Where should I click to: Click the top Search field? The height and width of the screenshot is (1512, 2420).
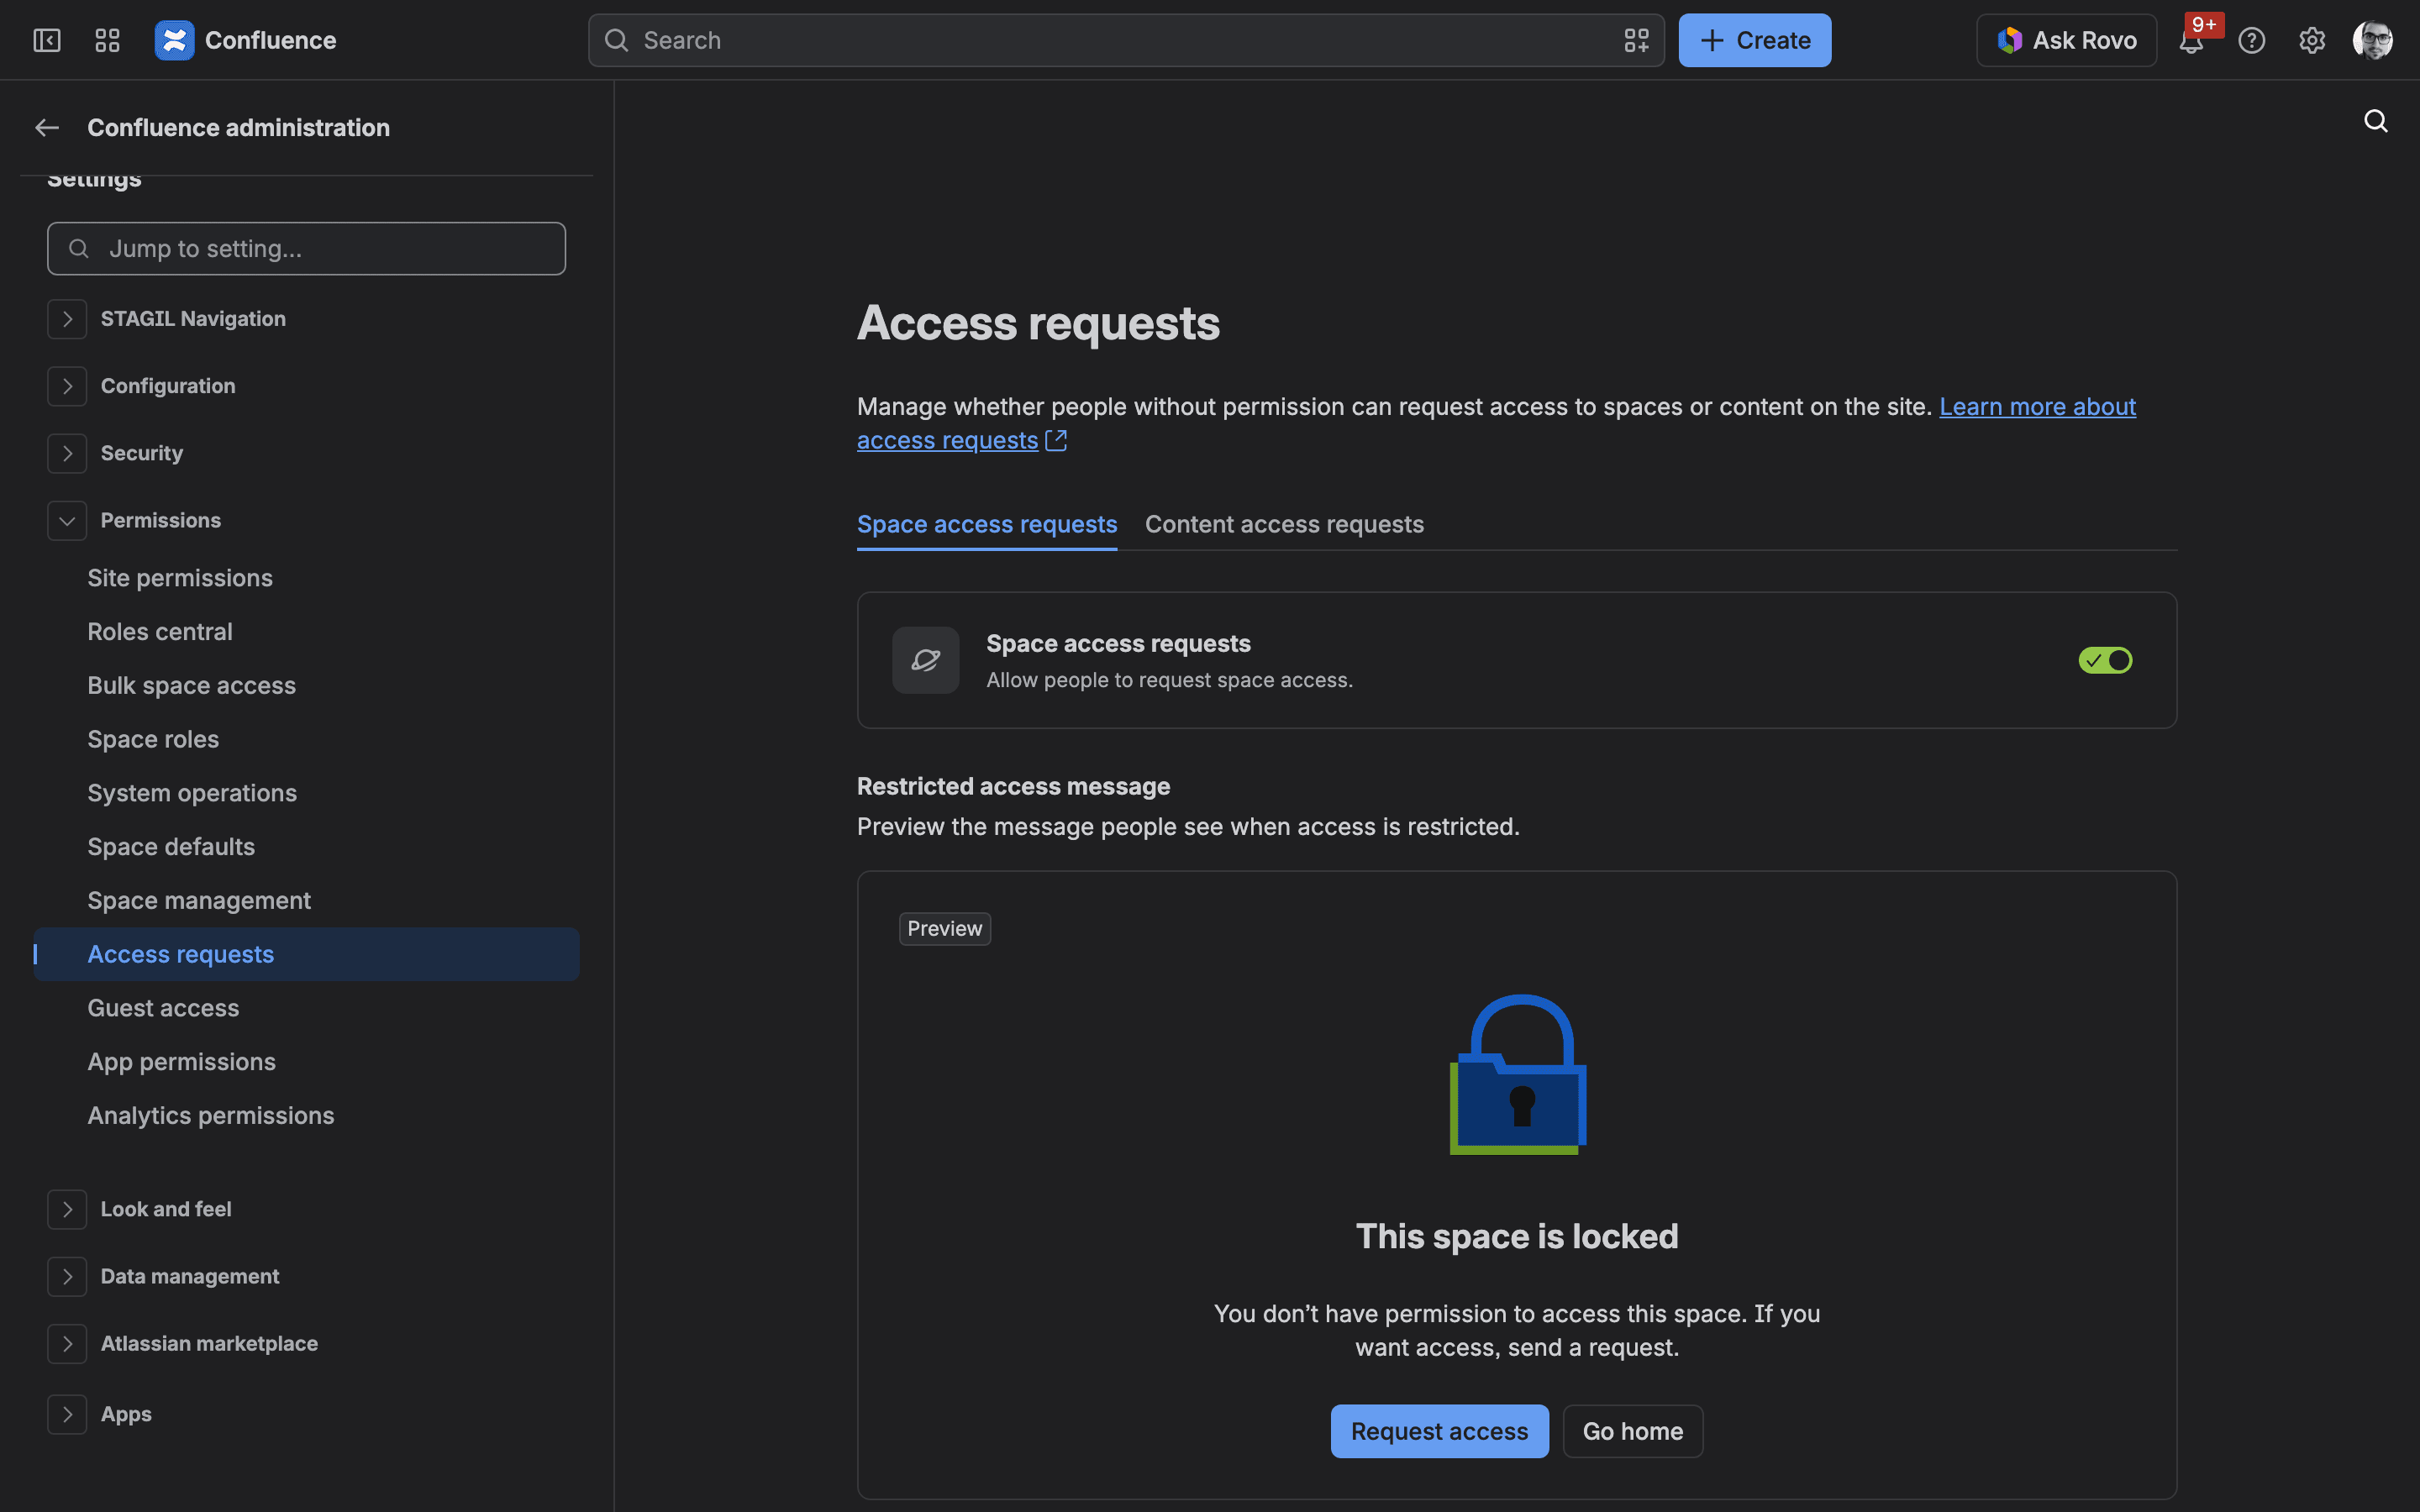[x=1126, y=40]
